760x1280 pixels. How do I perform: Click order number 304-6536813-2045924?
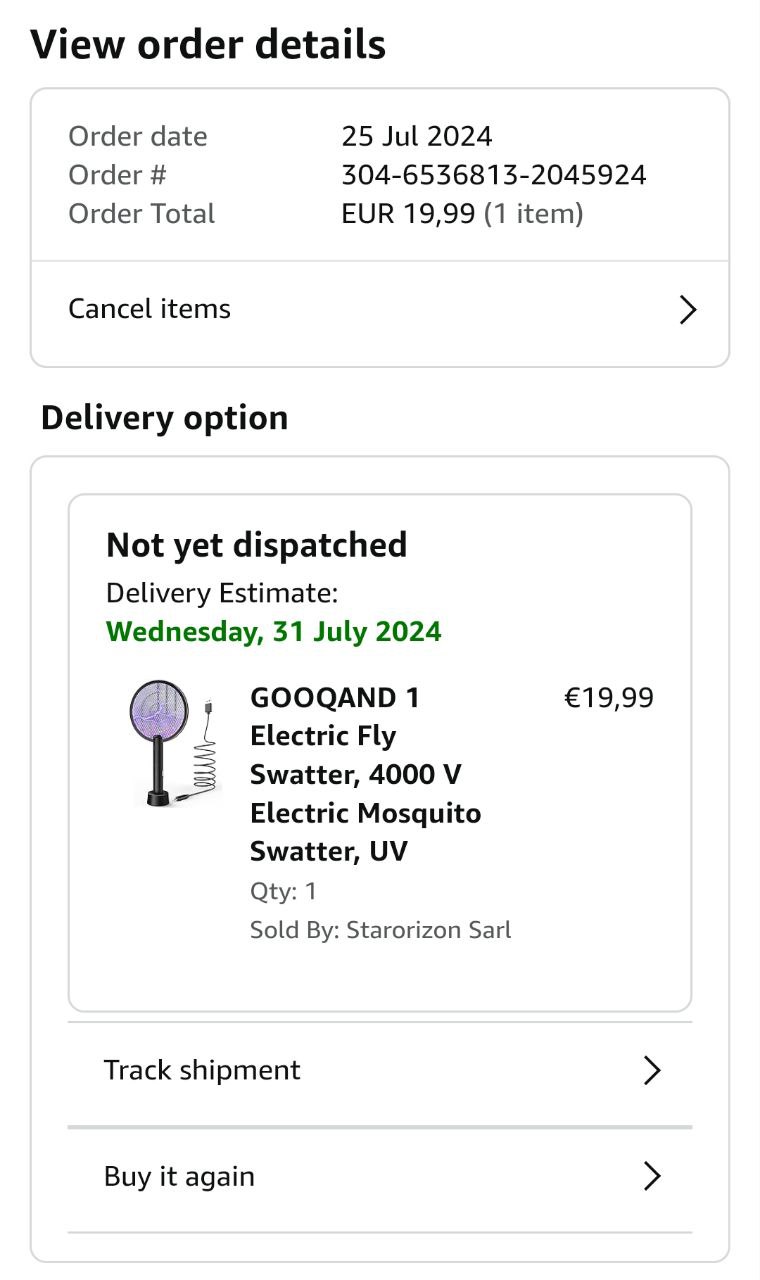494,175
